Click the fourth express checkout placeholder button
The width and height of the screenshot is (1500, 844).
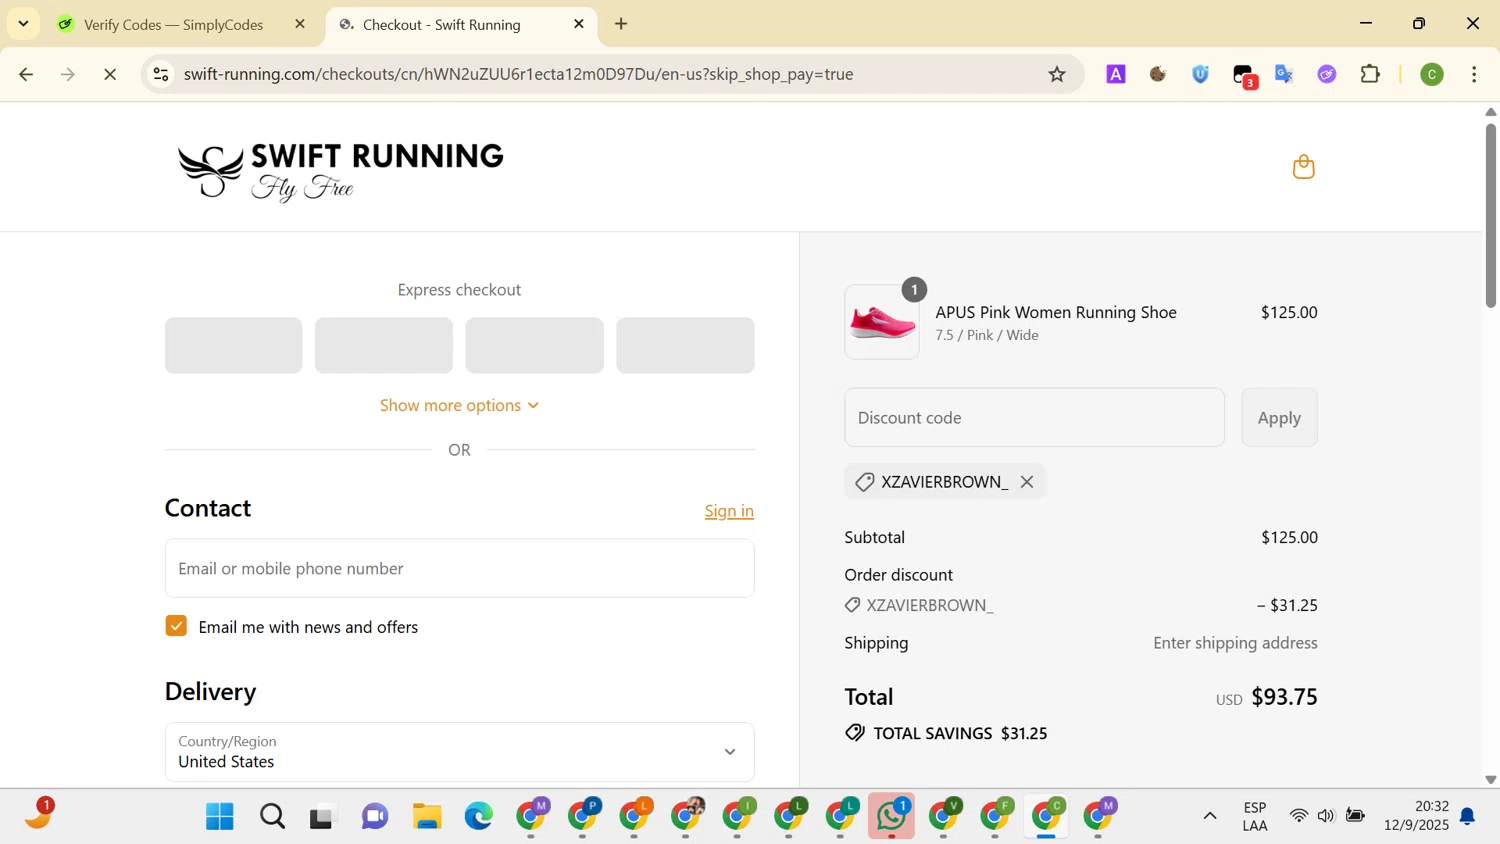[x=685, y=345]
